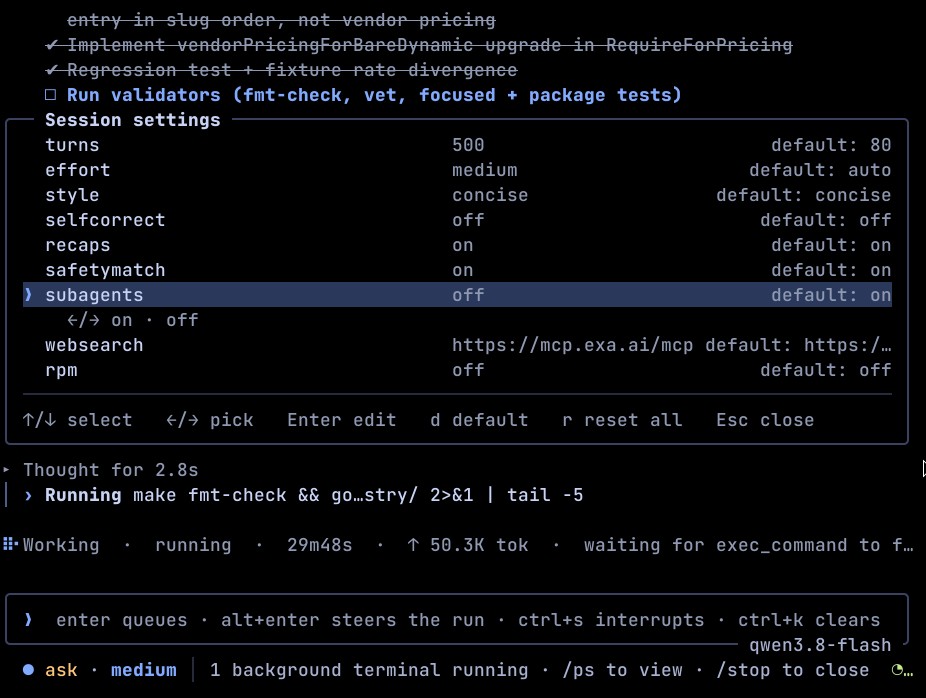Click the prompt chevron in input box
This screenshot has height=698, width=926.
[x=28, y=619]
